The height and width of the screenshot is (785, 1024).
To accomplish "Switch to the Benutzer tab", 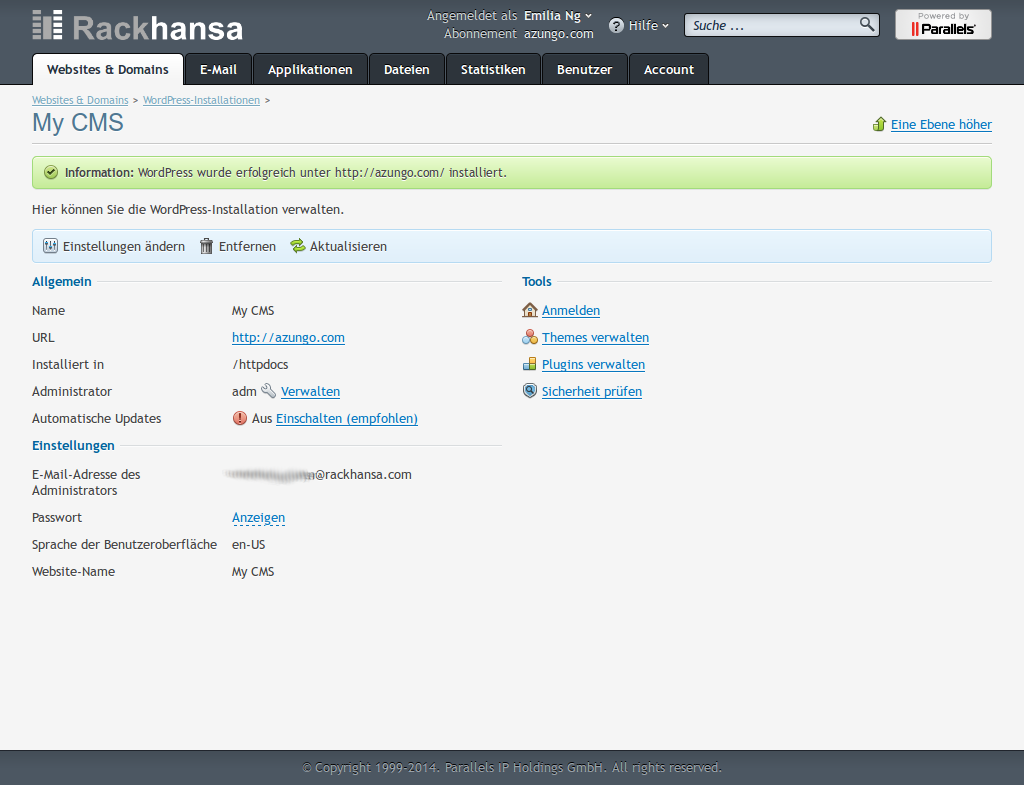I will click(584, 69).
